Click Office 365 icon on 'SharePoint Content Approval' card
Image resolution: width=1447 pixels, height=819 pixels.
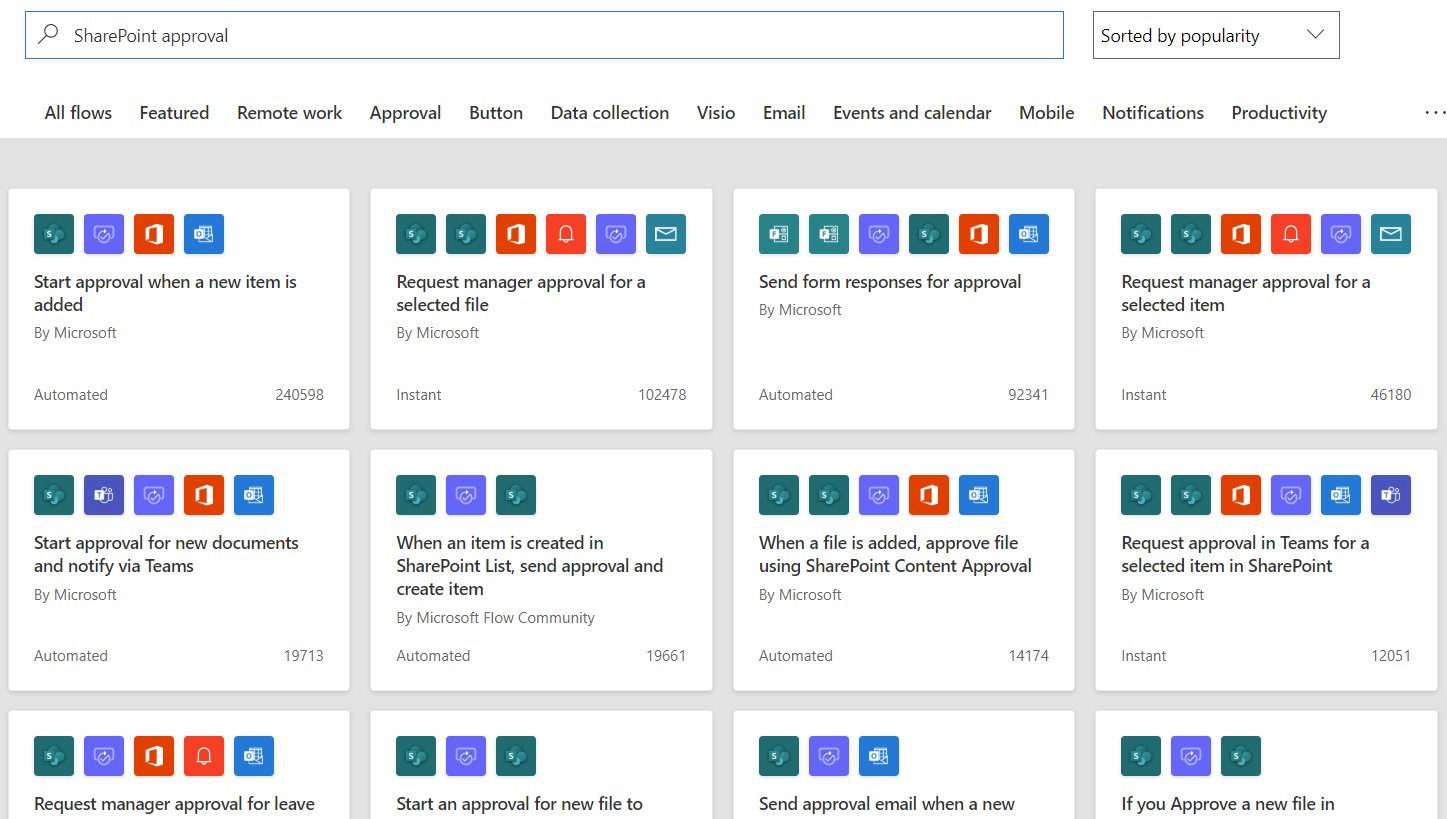[x=929, y=495]
